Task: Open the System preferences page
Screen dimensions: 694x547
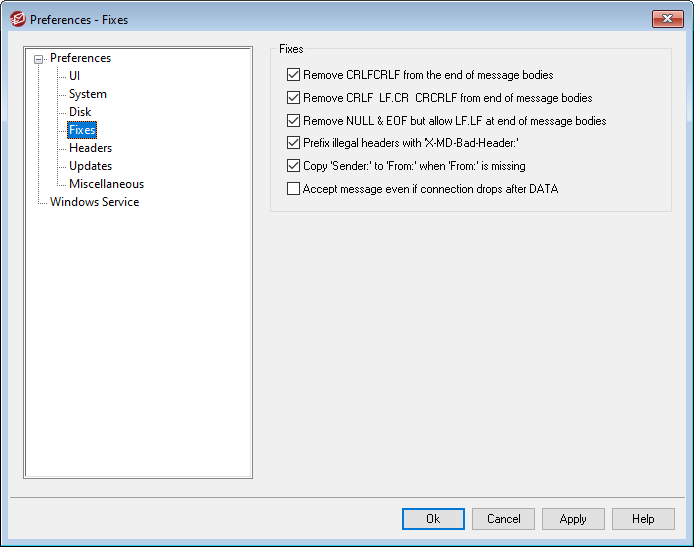Action: pyautogui.click(x=88, y=94)
